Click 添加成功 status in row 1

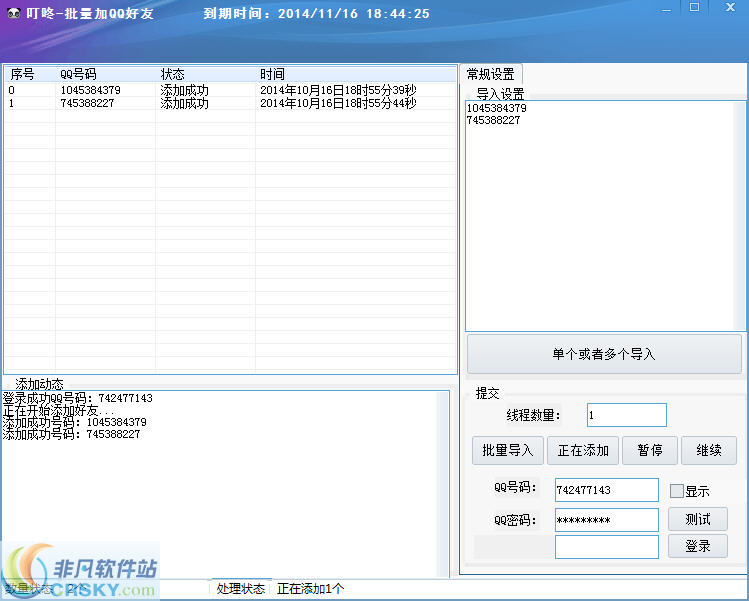(x=184, y=103)
